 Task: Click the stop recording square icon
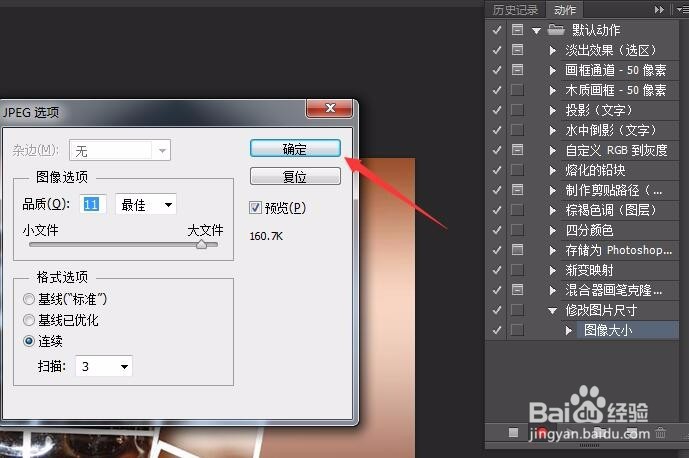(x=513, y=433)
